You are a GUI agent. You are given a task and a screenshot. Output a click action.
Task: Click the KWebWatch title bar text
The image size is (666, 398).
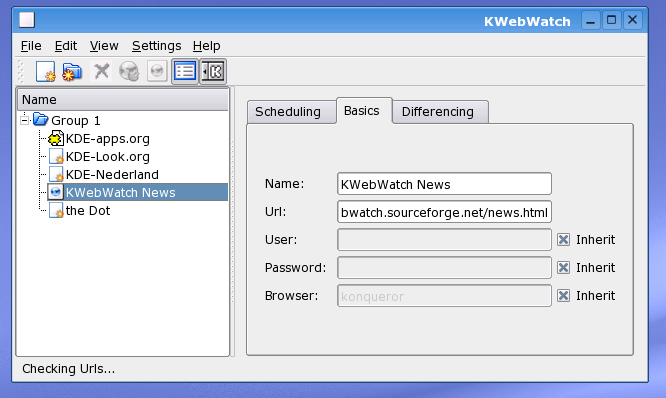pyautogui.click(x=527, y=22)
